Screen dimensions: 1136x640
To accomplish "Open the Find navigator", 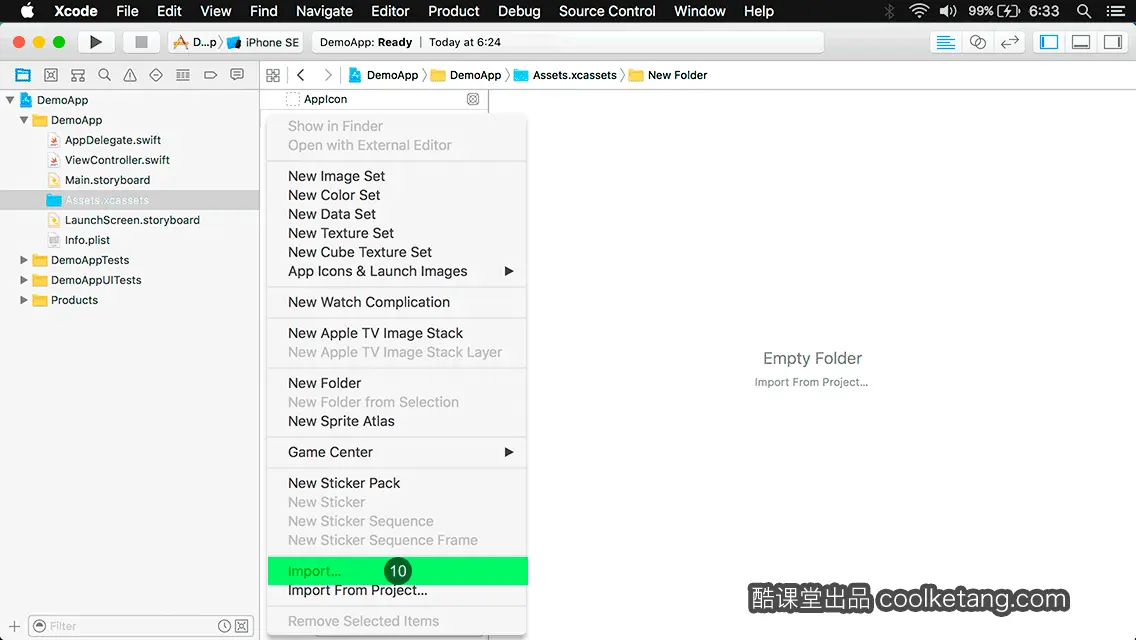I will click(x=104, y=75).
